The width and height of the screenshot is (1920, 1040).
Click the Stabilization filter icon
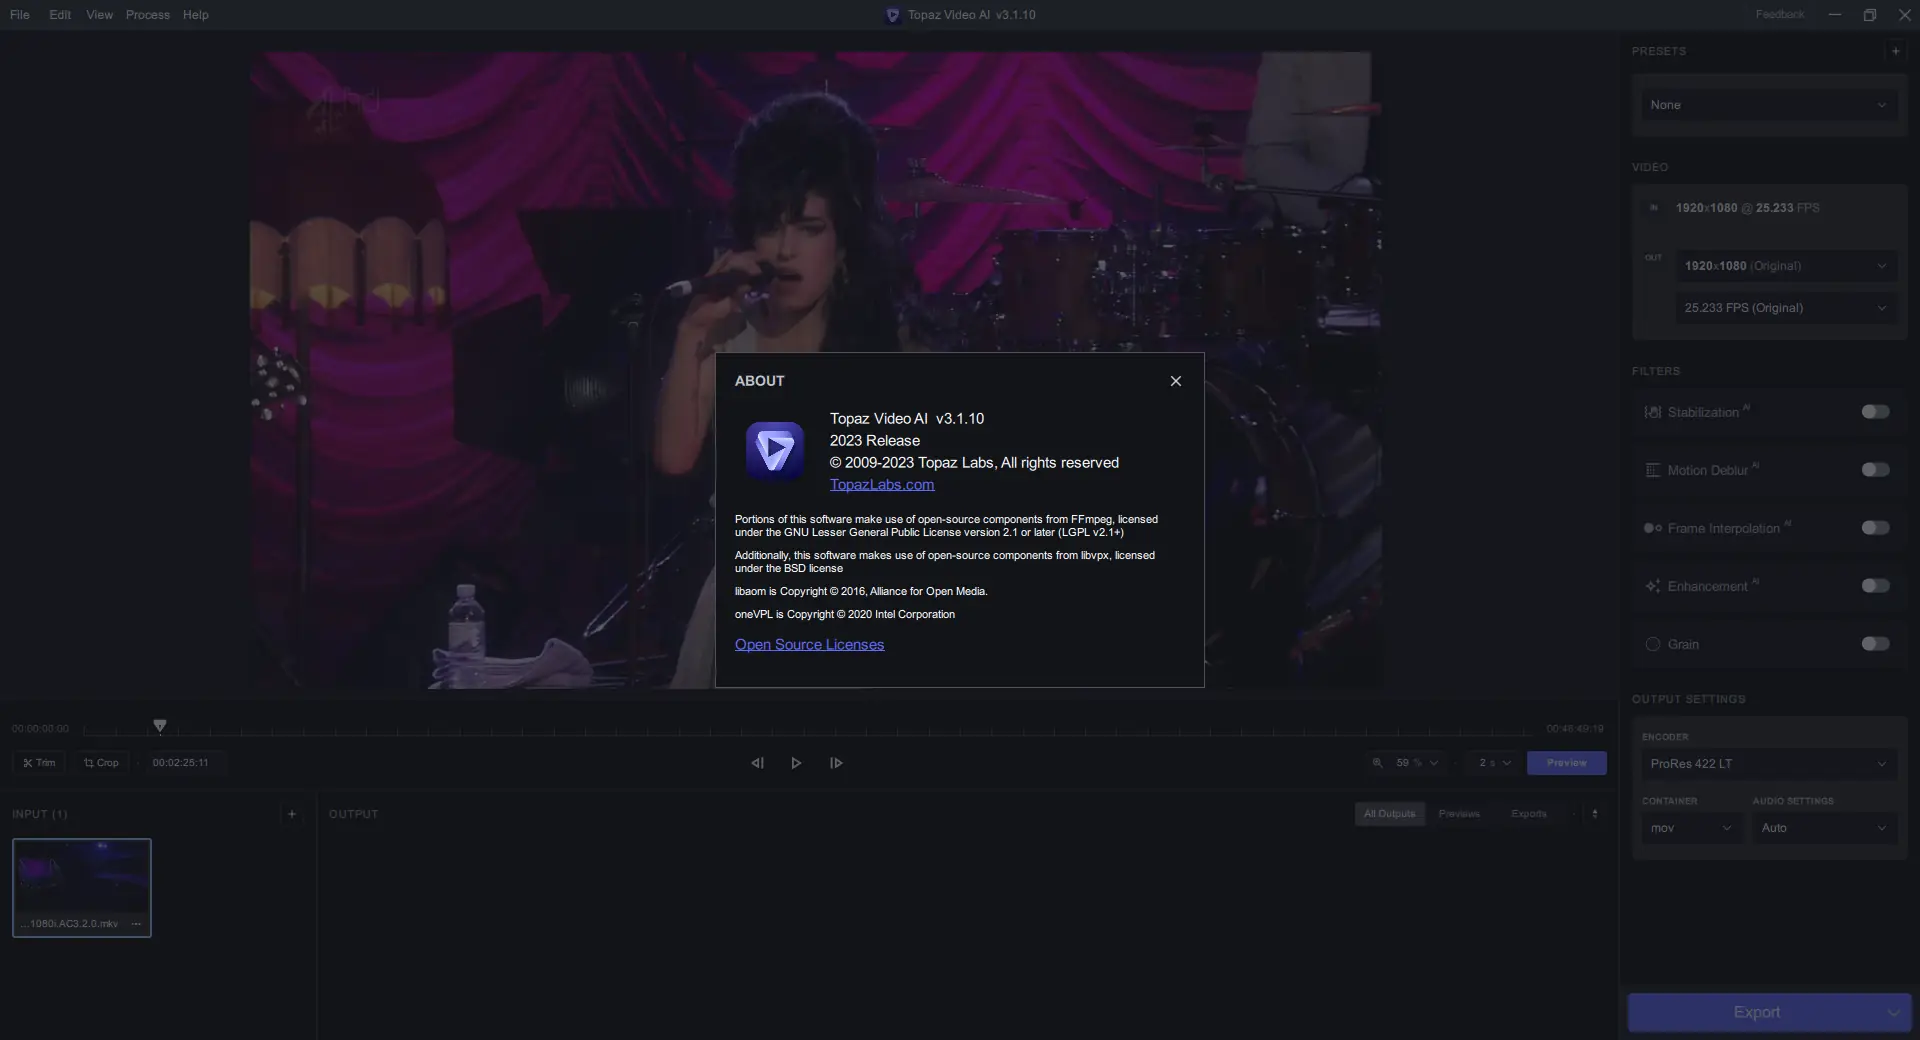[x=1653, y=413]
